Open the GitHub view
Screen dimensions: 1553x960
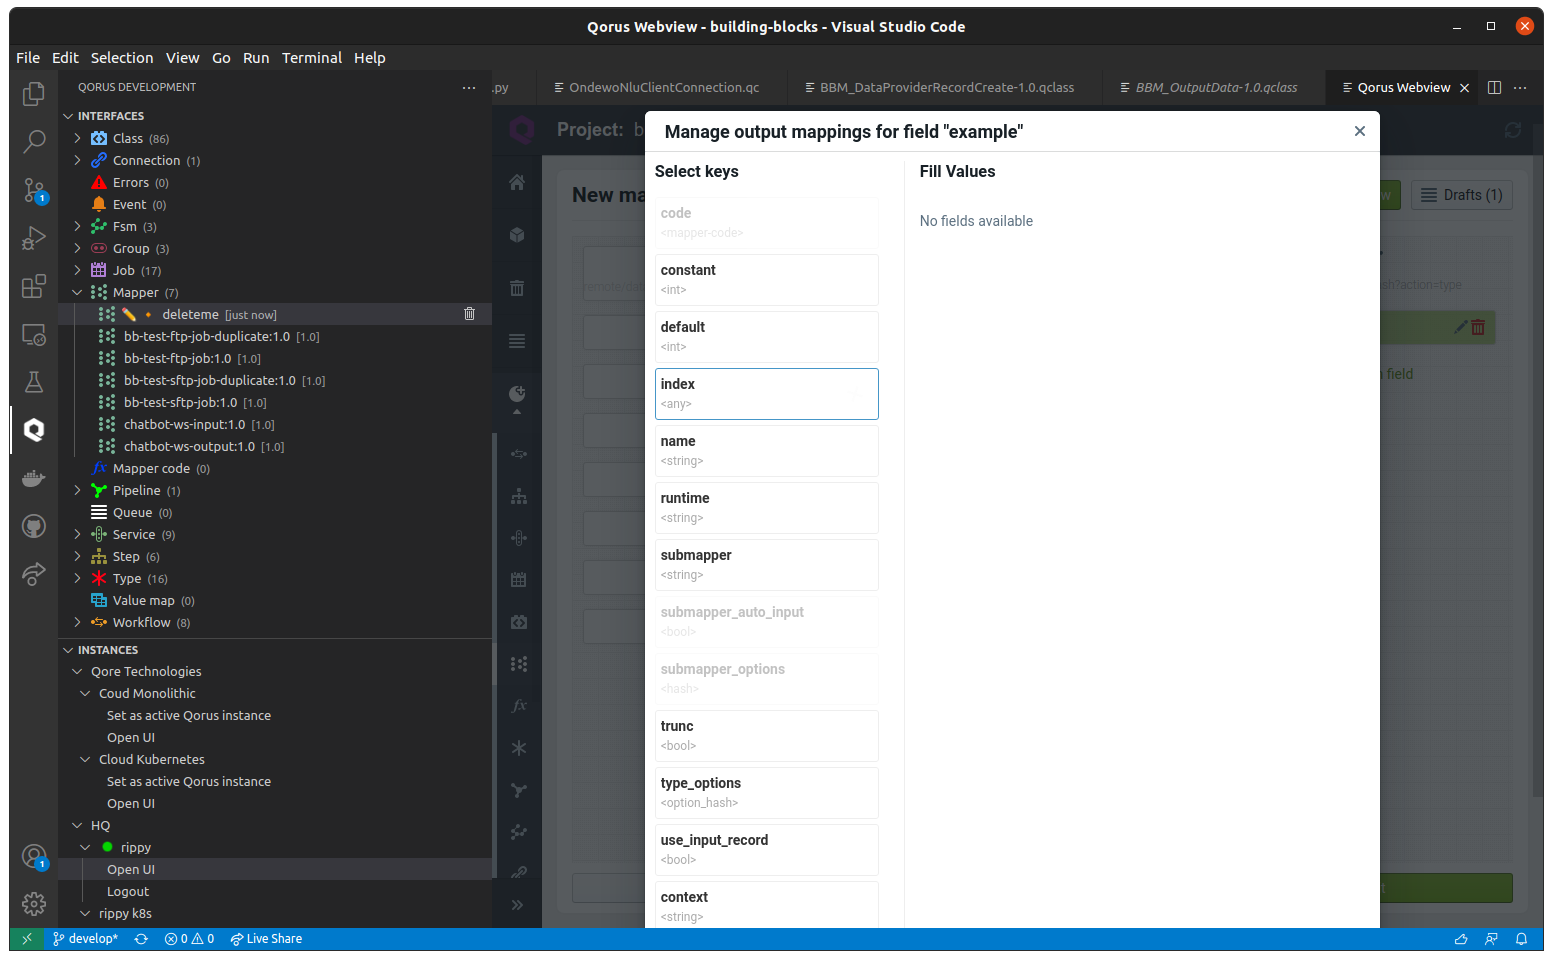[34, 526]
